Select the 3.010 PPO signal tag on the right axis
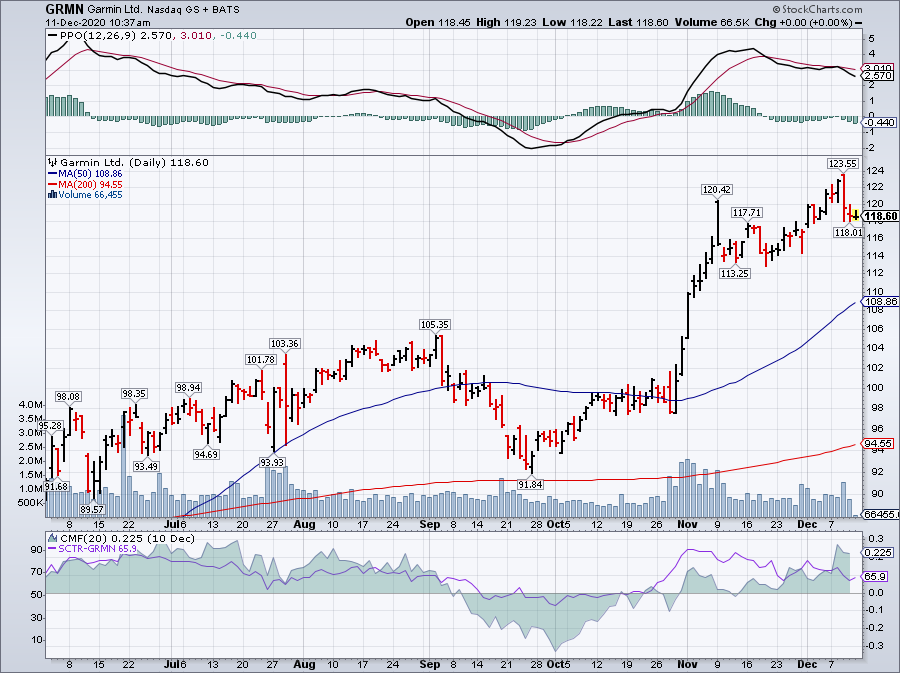This screenshot has width=900, height=673. point(878,68)
